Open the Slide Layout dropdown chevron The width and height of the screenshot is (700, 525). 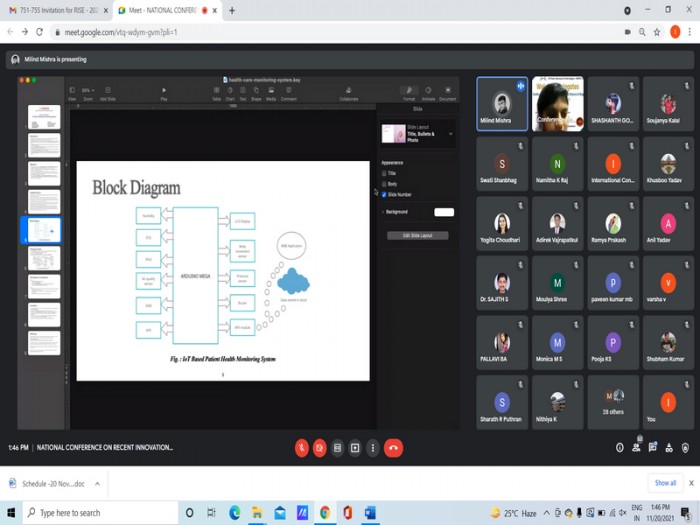[x=451, y=133]
